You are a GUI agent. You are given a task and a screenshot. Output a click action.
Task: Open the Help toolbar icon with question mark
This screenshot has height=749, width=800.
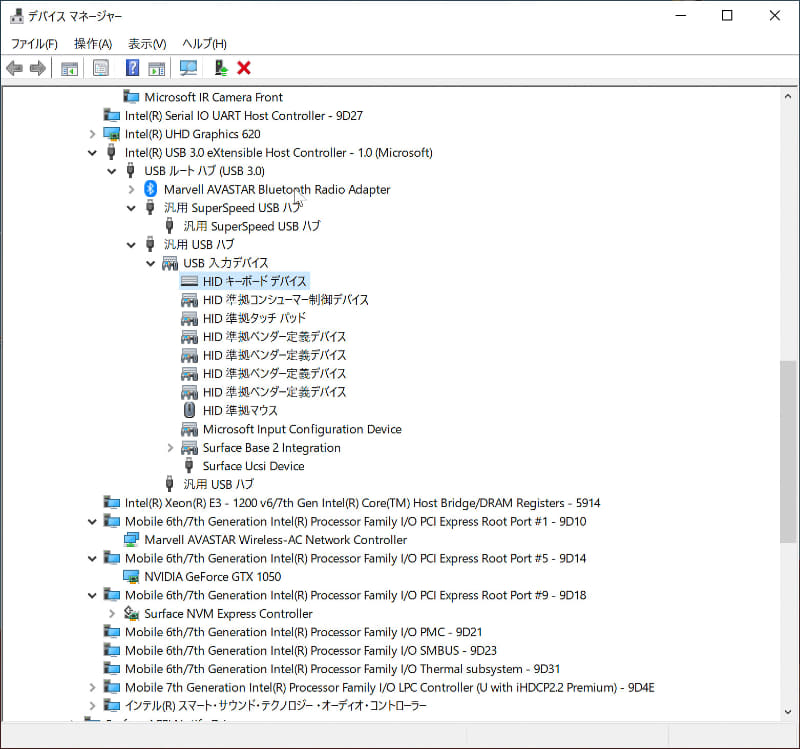(132, 68)
